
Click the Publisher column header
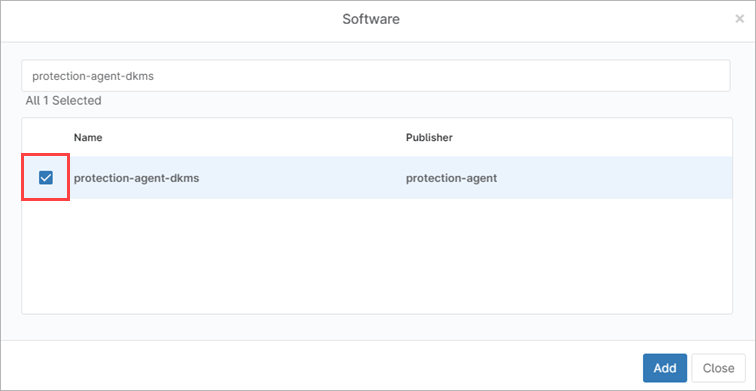pos(429,137)
